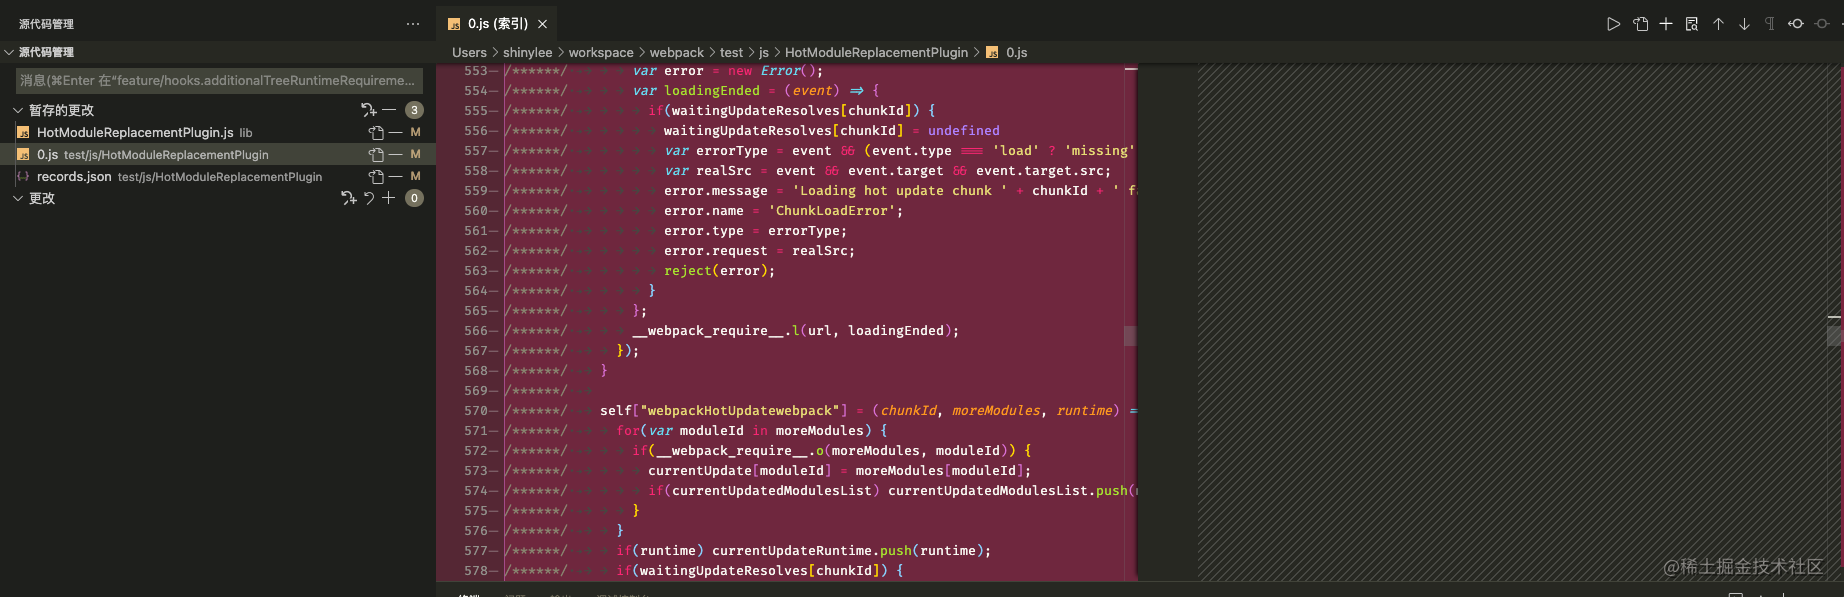Toggle whitespace display with the pilcrow icon
The height and width of the screenshot is (597, 1844).
tap(1770, 24)
